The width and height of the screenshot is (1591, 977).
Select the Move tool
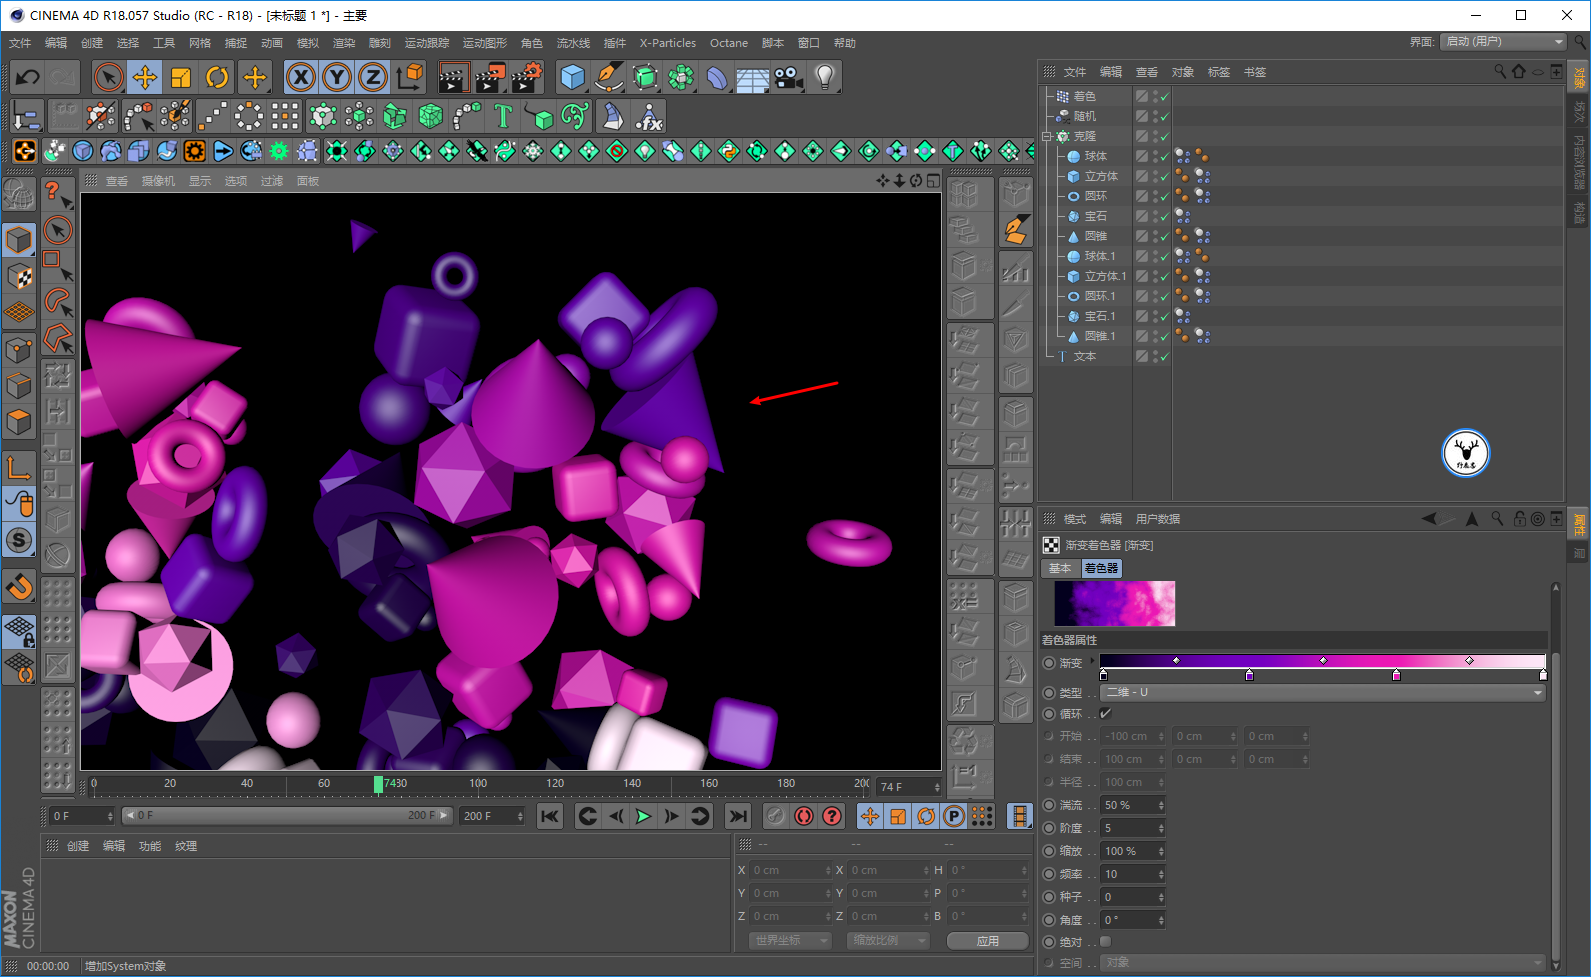coord(145,77)
